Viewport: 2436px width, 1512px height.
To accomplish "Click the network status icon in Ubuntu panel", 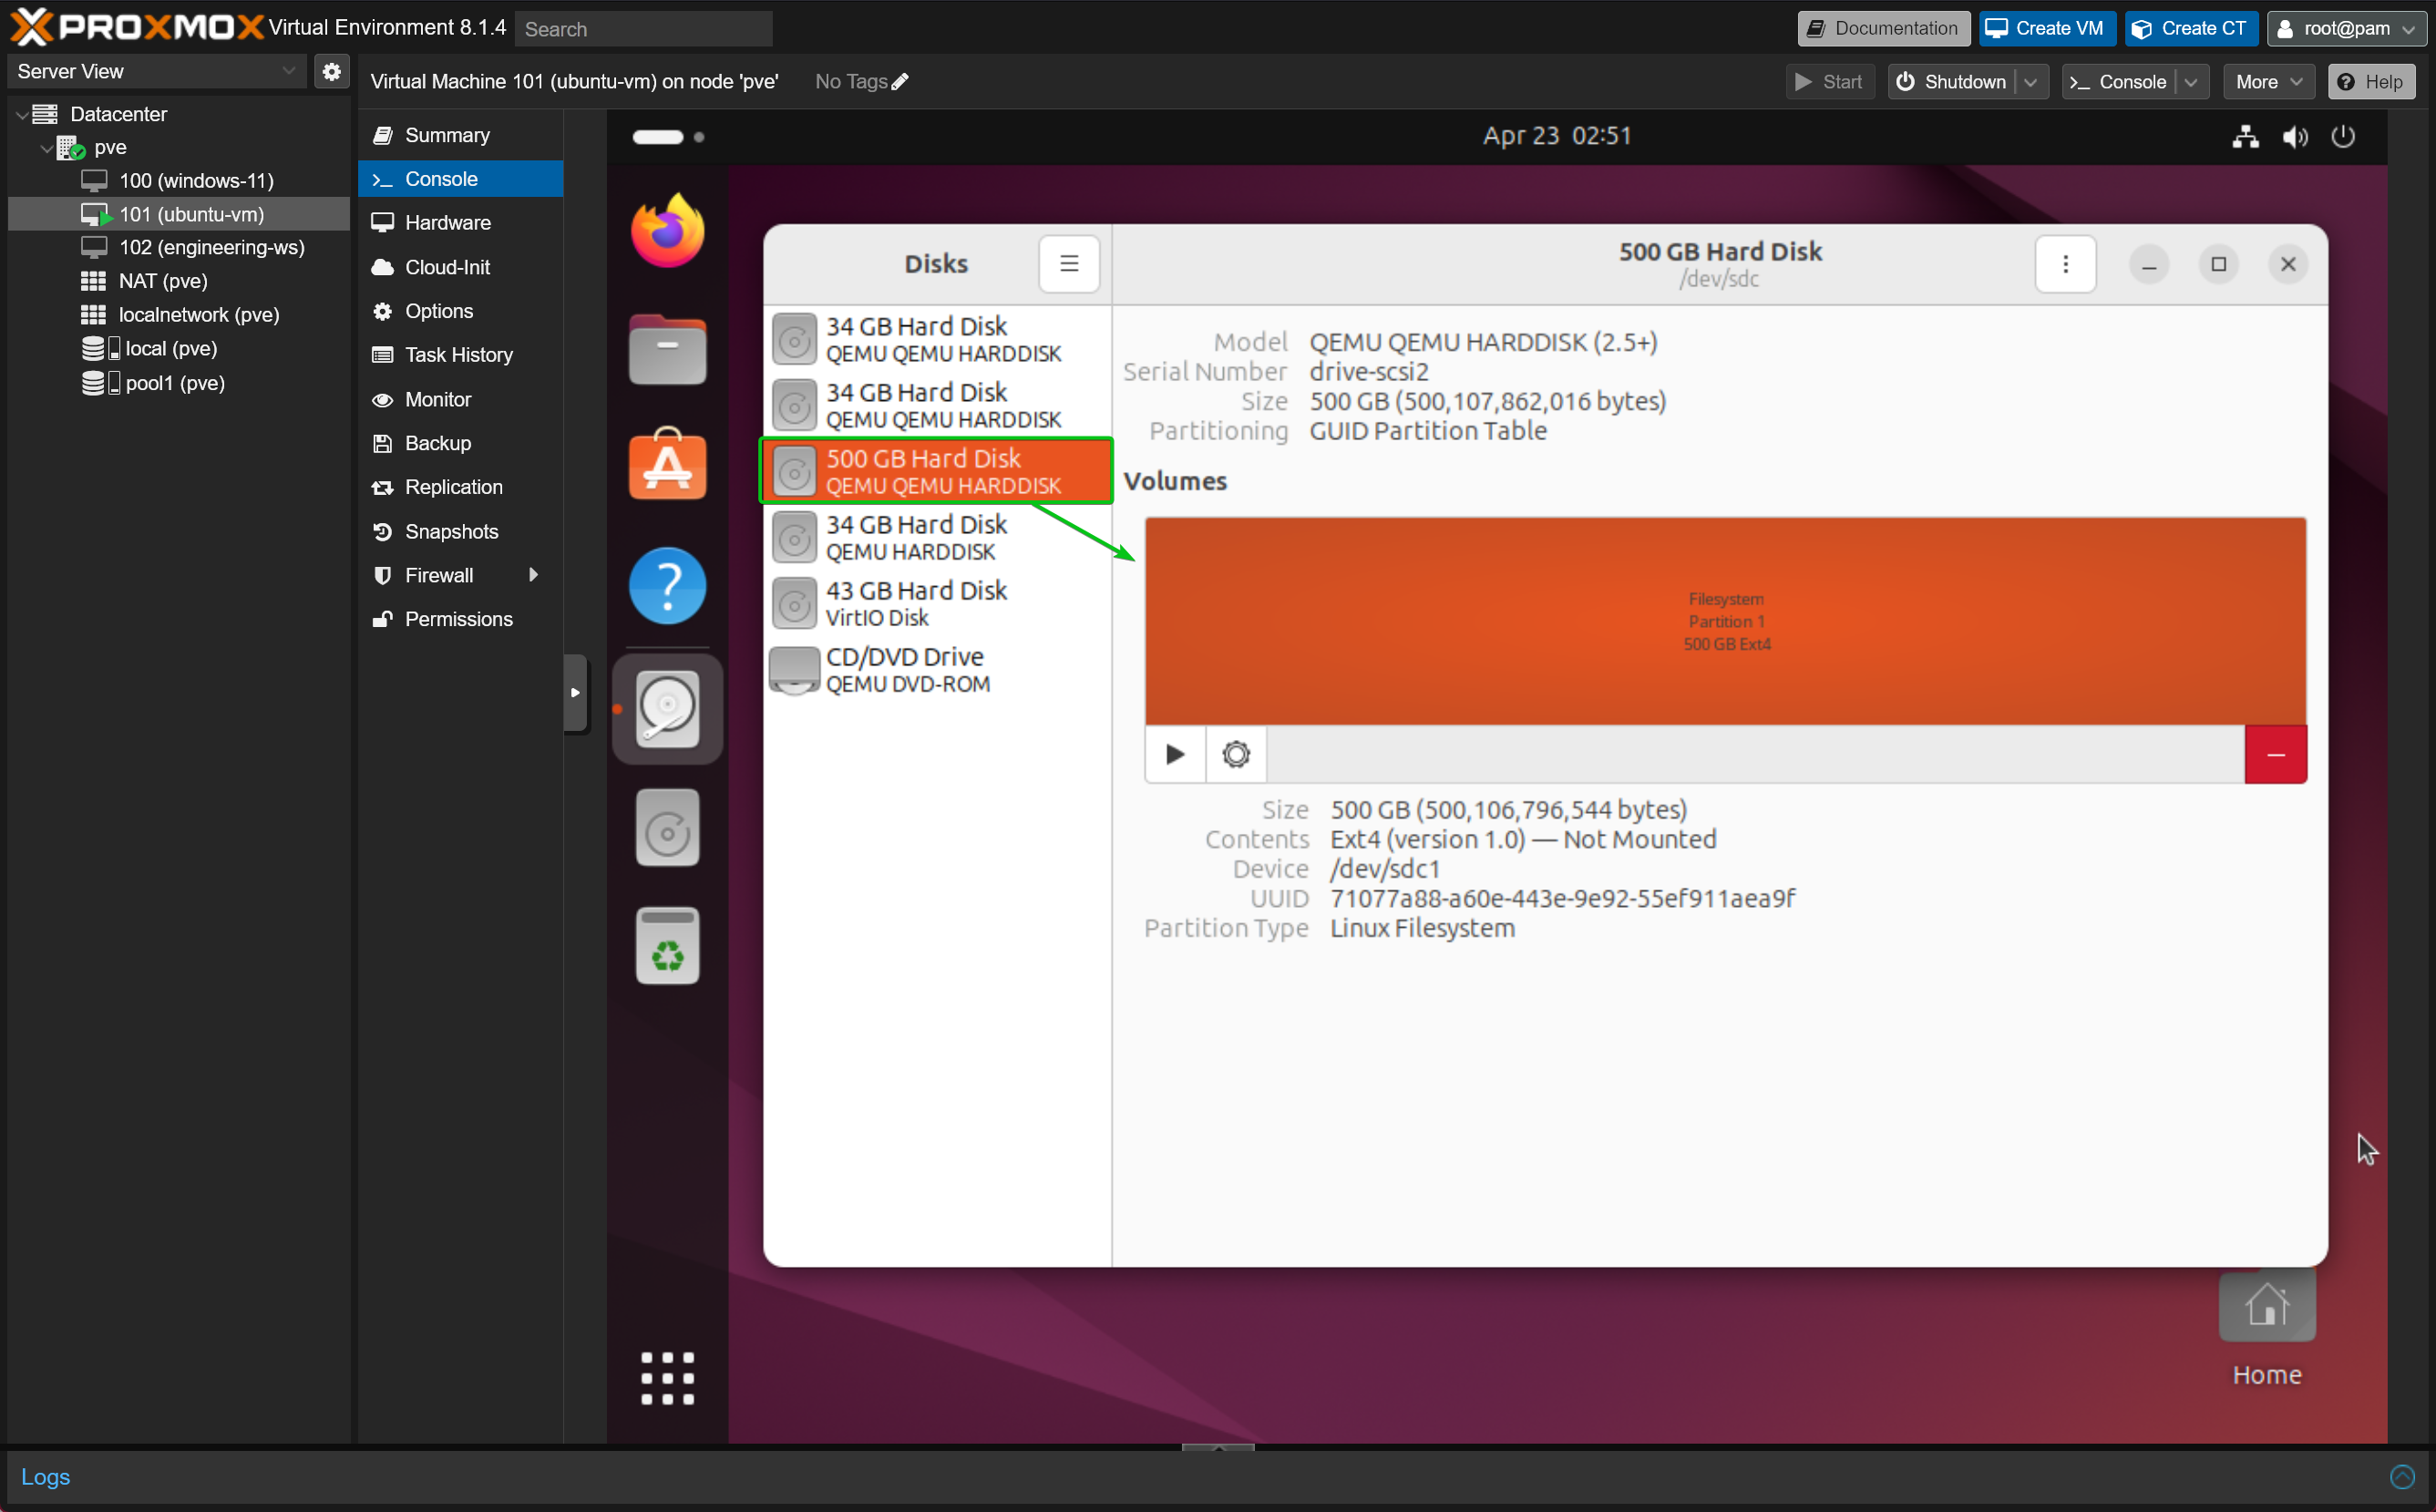I will tap(2245, 136).
